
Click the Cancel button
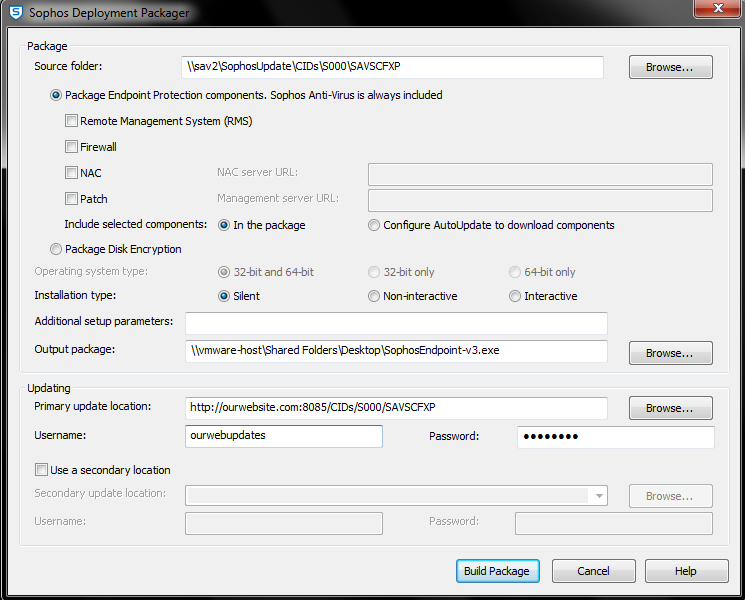tap(593, 571)
